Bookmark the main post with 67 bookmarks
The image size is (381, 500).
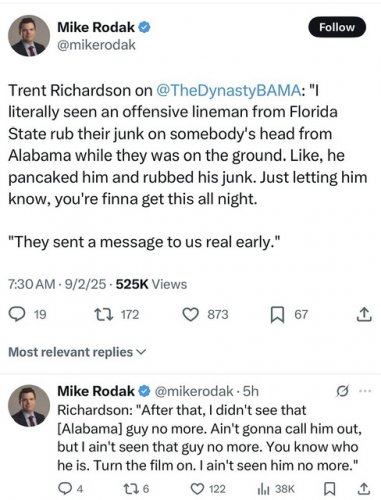tap(277, 315)
